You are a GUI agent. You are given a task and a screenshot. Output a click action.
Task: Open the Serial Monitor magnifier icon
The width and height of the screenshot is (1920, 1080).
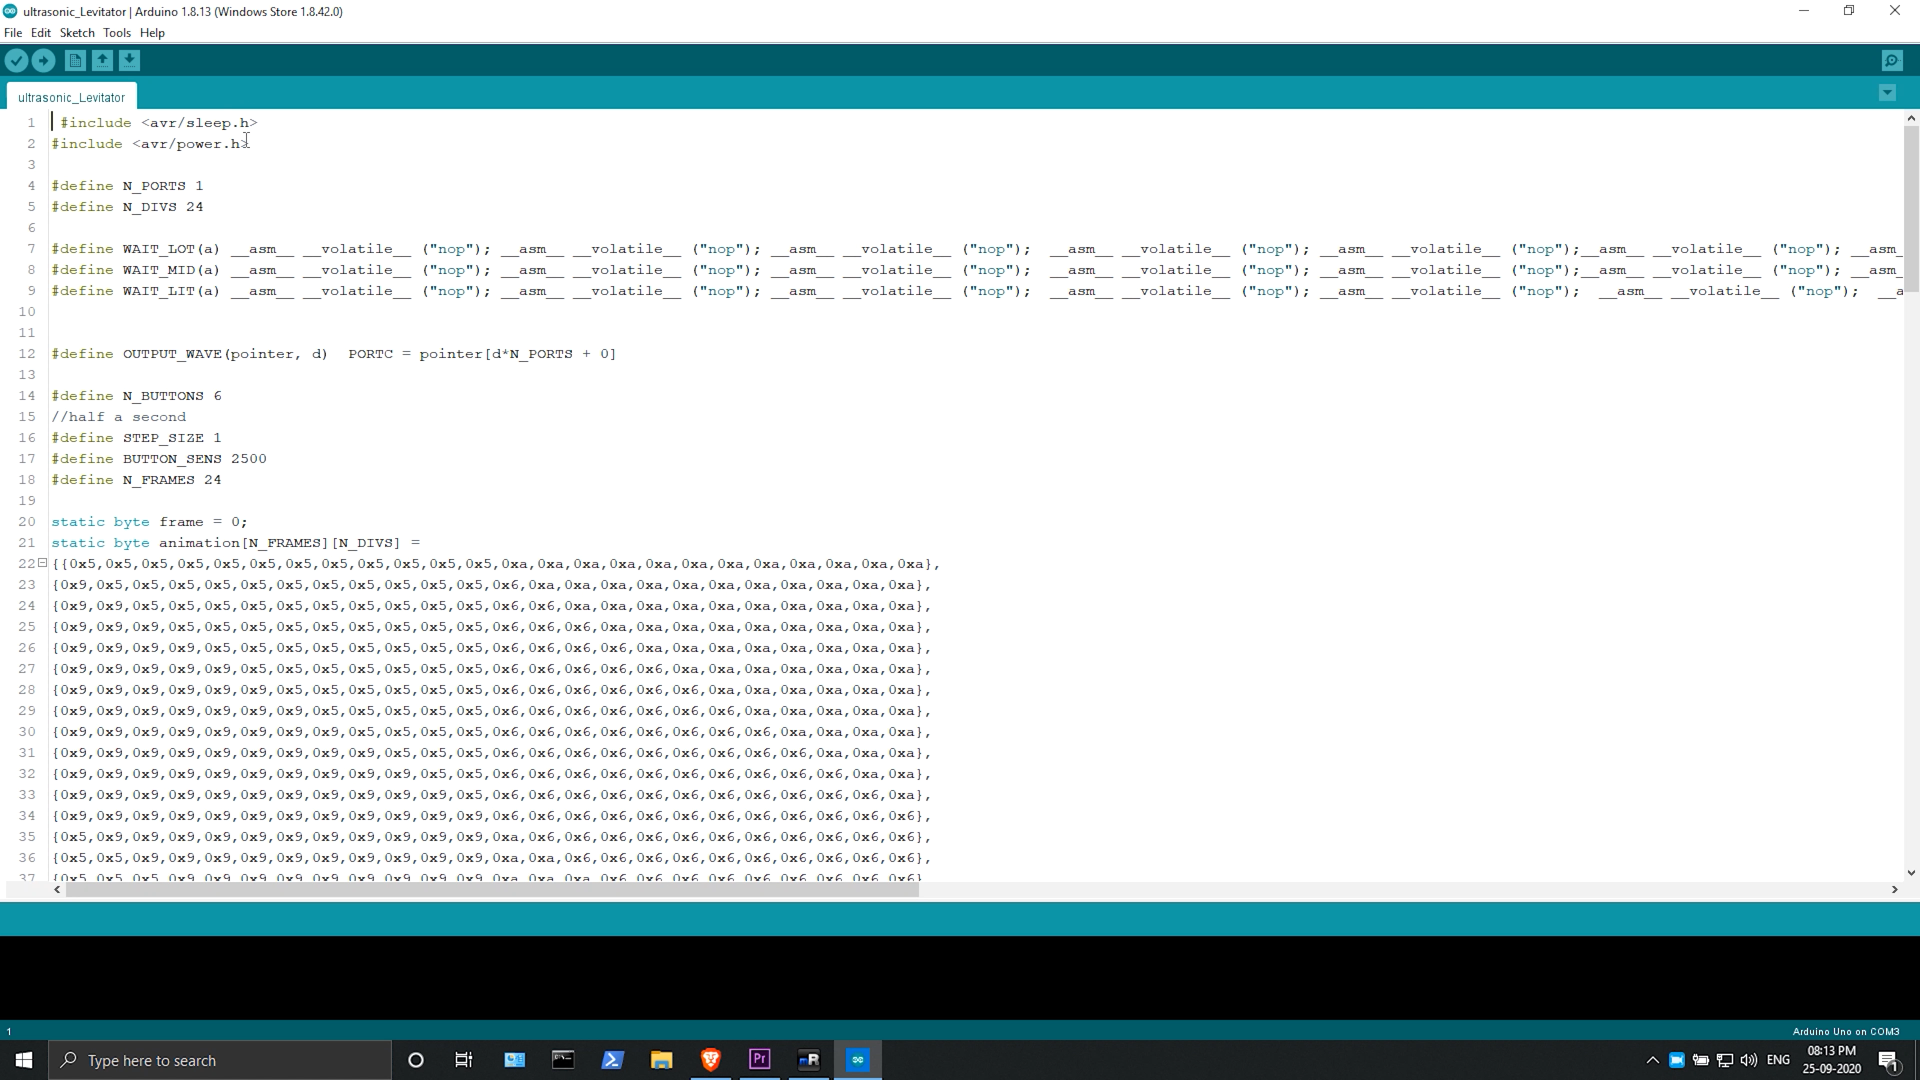(1891, 61)
